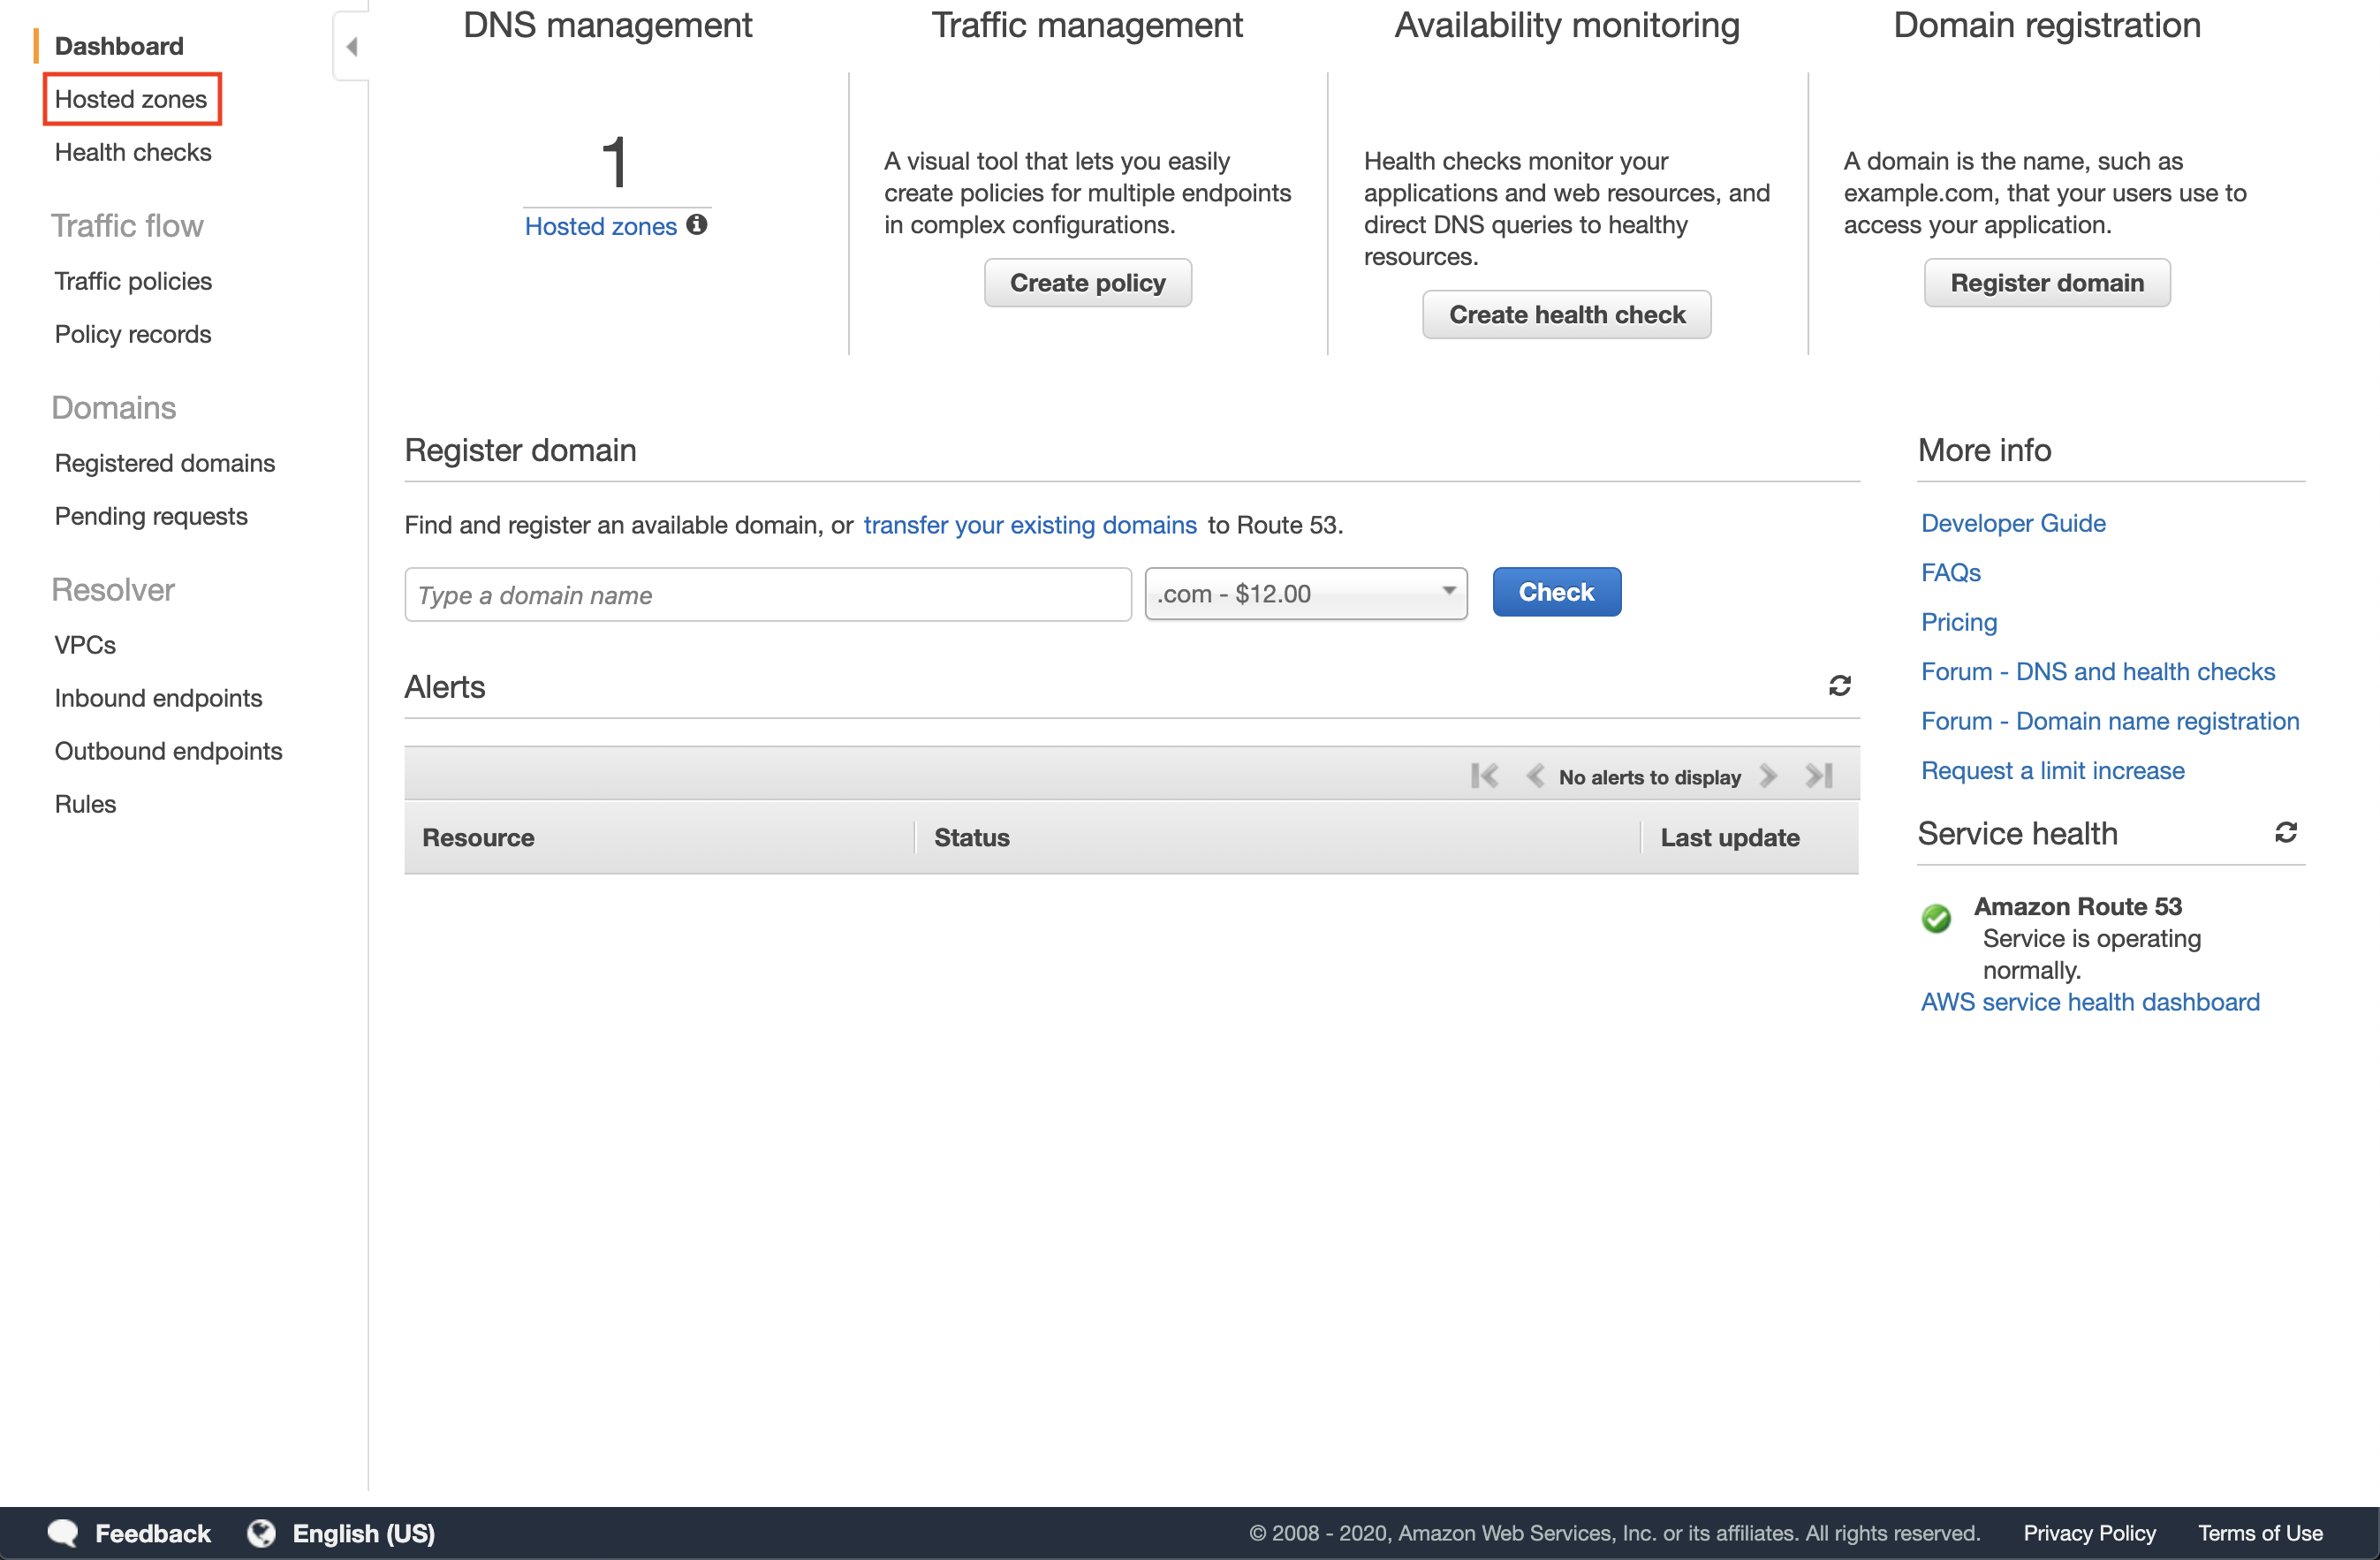Open the .com domain extension dropdown
The image size is (2380, 1560).
(x=1305, y=594)
